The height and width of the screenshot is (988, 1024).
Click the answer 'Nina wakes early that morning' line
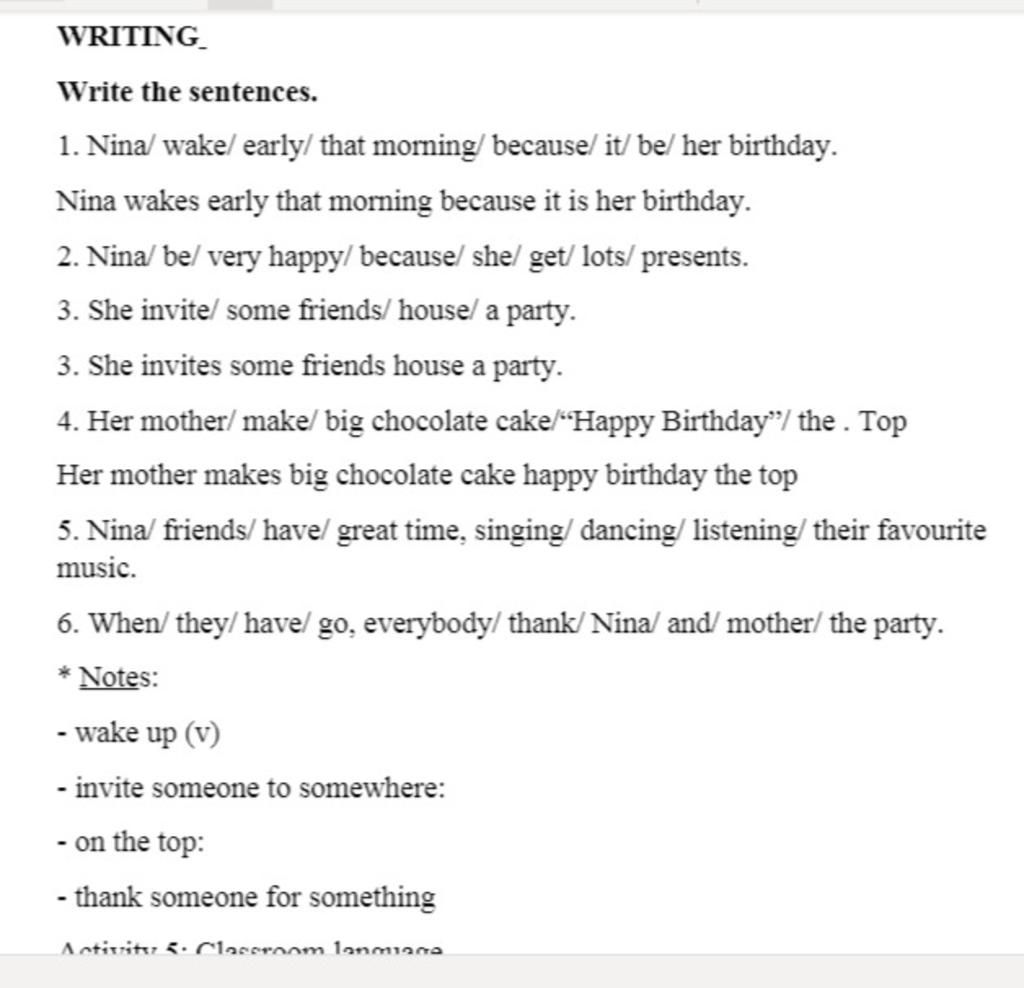404,201
